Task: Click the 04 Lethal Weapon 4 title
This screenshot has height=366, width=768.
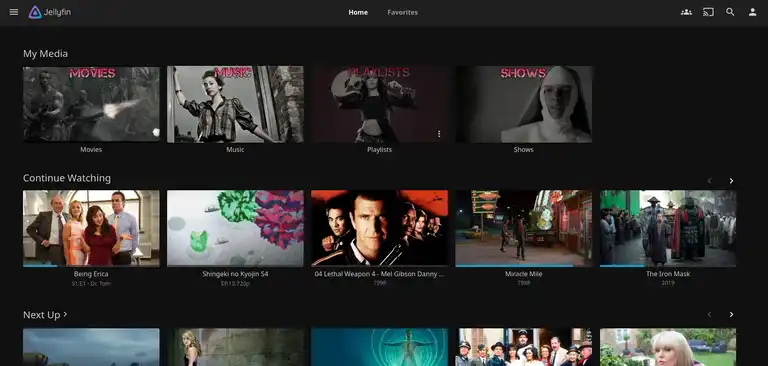Action: [x=380, y=274]
